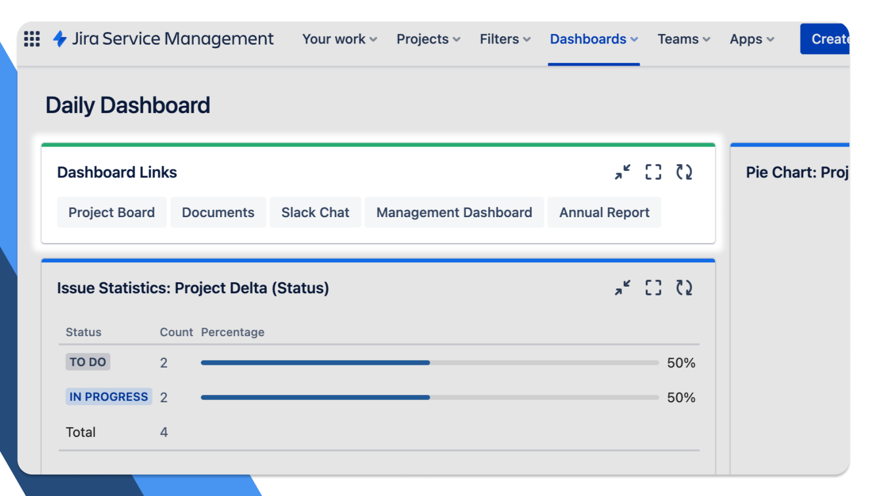
Task: Open the Dashboards menu
Action: (593, 39)
